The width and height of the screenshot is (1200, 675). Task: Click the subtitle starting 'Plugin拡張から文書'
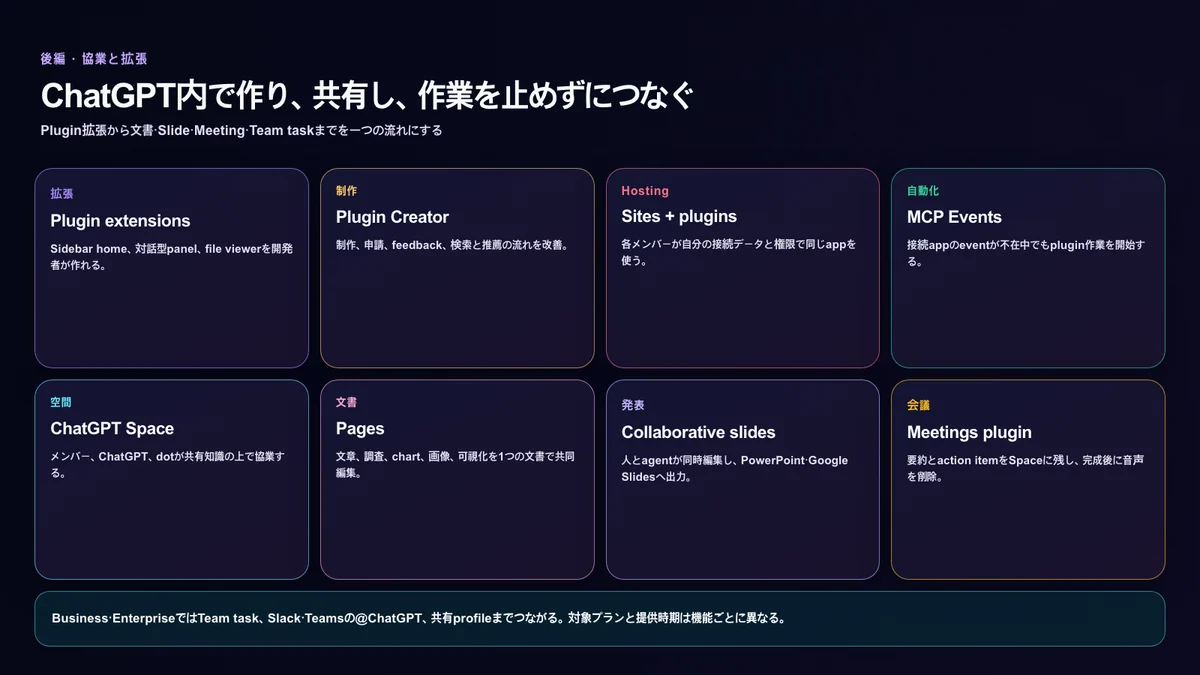(x=241, y=130)
